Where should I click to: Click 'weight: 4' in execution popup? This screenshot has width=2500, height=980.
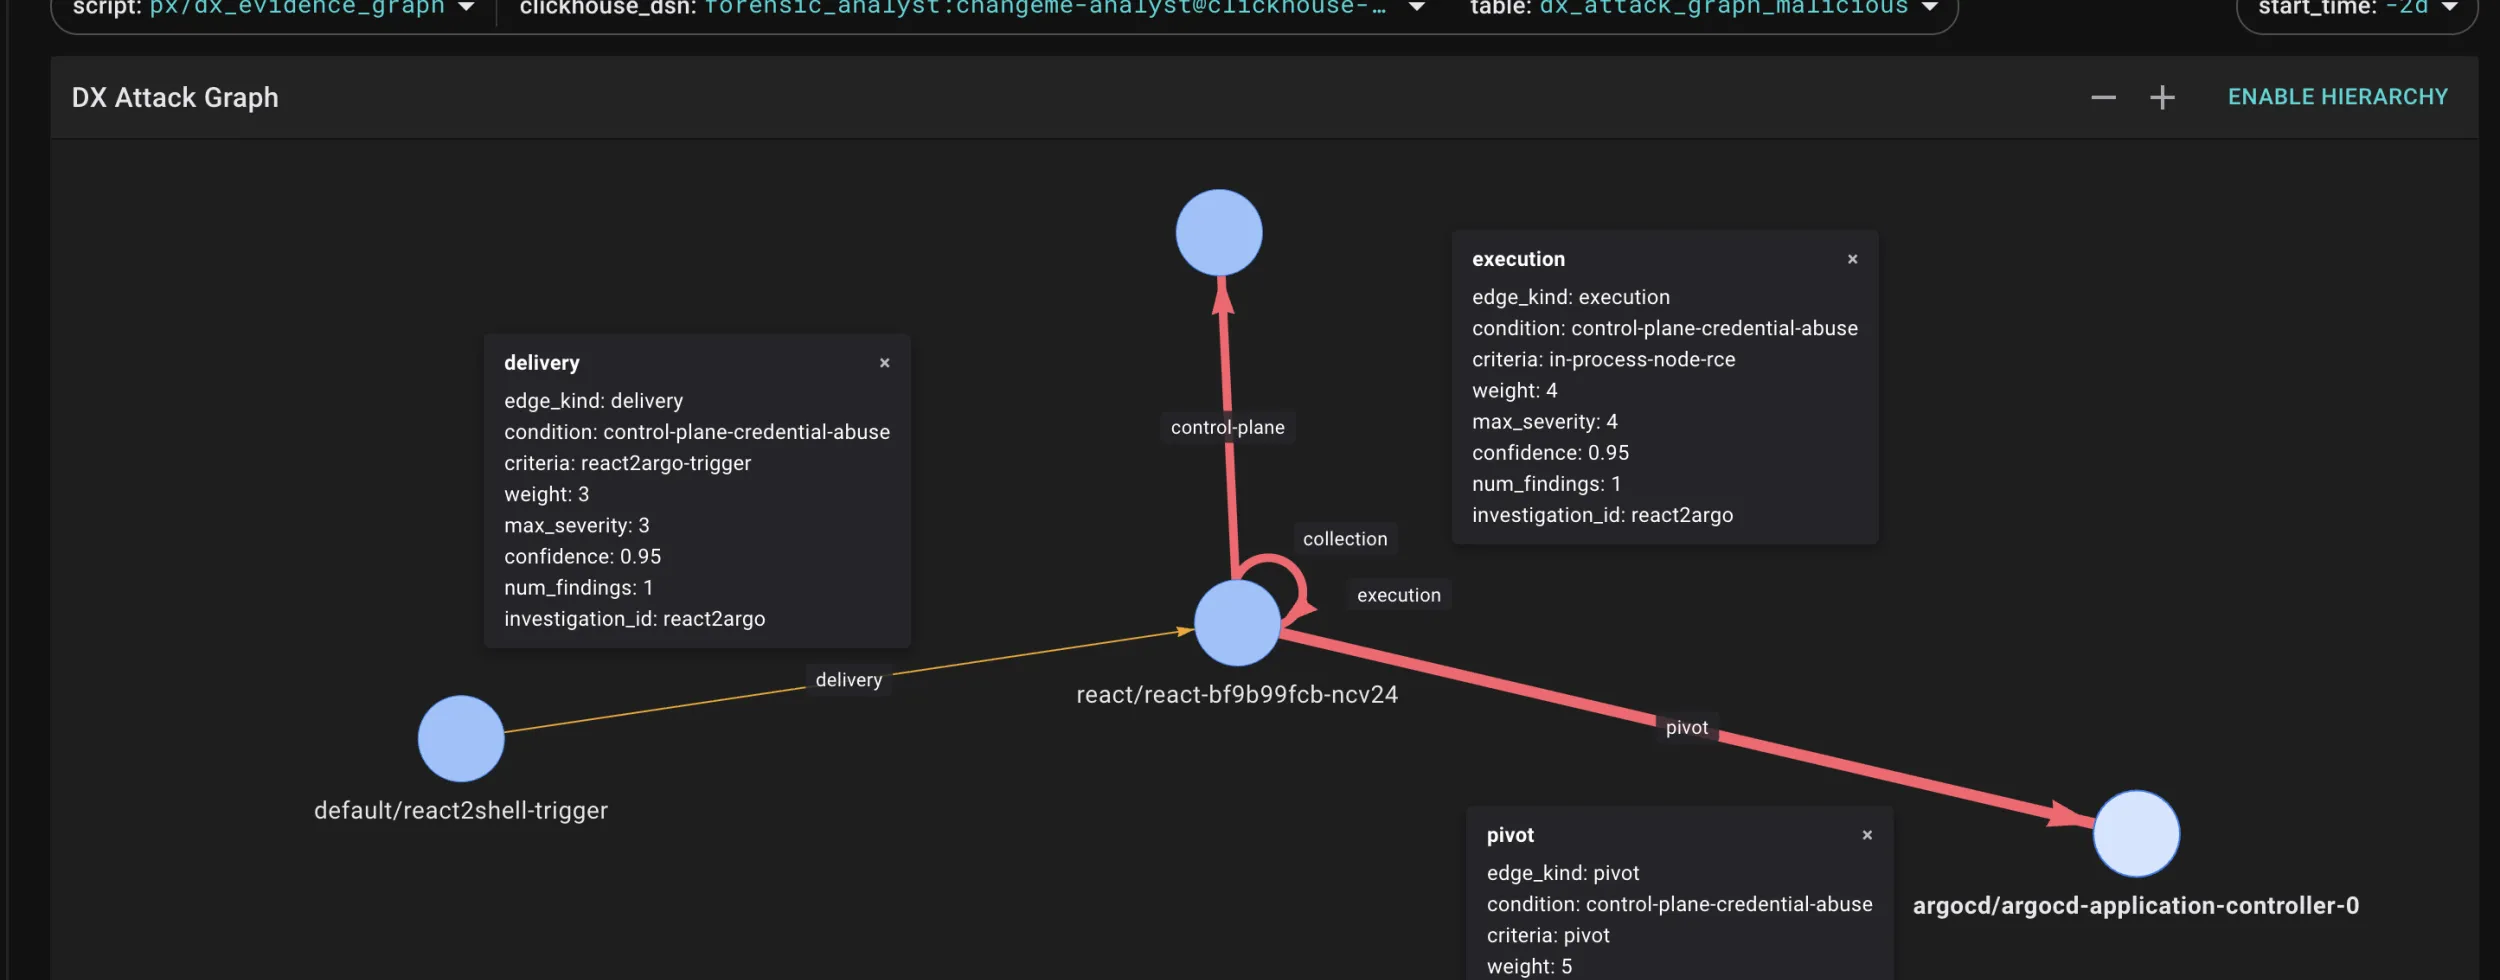pyautogui.click(x=1515, y=390)
